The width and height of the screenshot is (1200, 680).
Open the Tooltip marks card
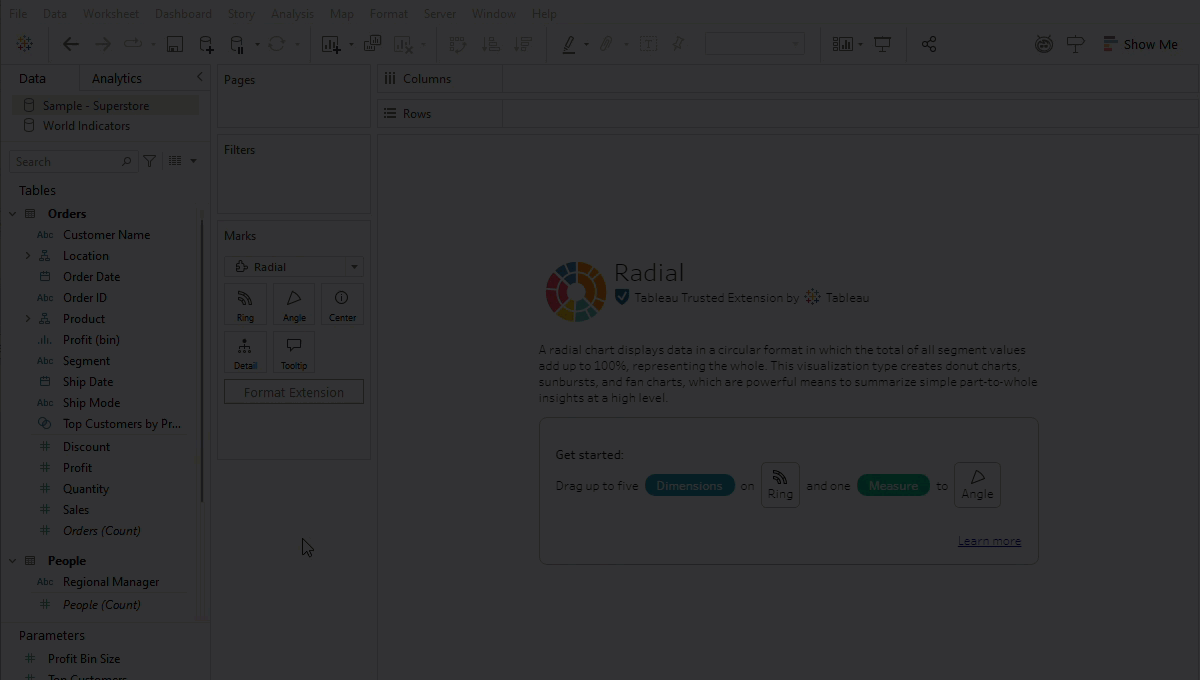coord(294,352)
